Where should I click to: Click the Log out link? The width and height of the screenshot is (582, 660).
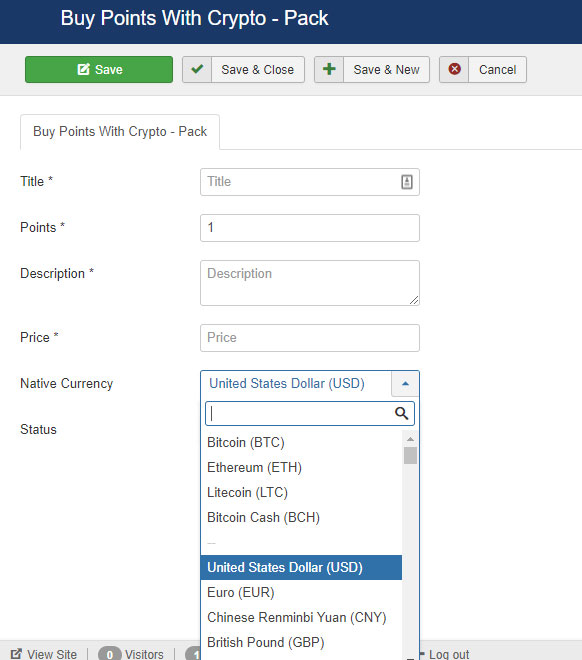446,654
